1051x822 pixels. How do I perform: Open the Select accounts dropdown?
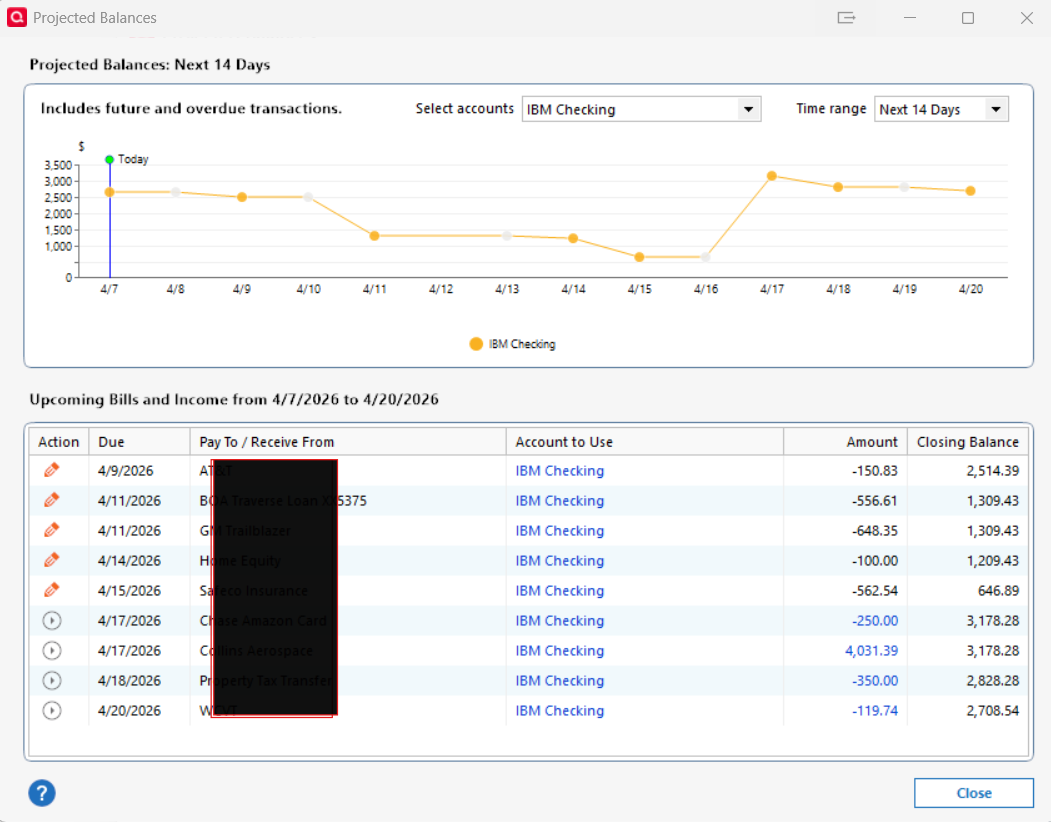[641, 109]
